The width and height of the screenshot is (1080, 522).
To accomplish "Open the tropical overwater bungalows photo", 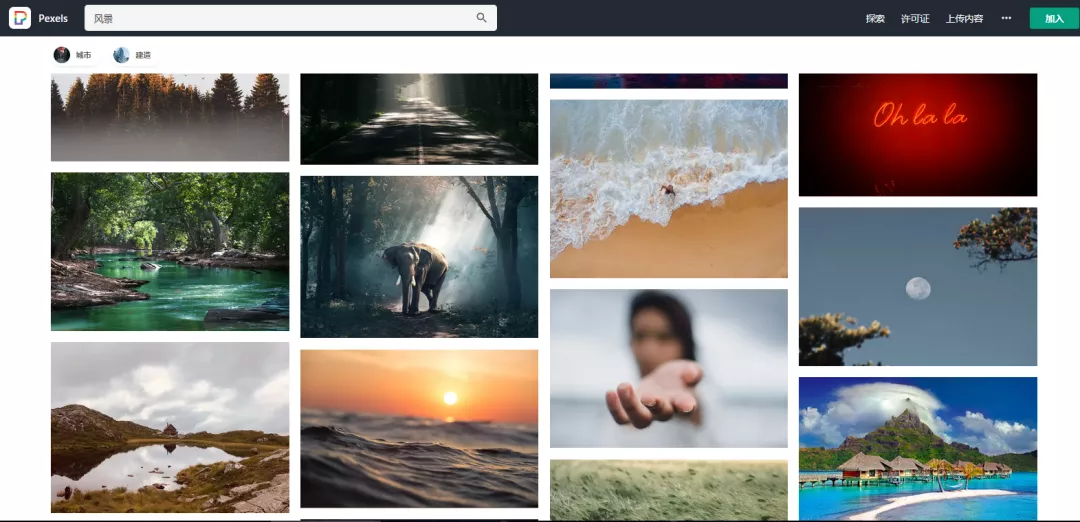I will (917, 447).
